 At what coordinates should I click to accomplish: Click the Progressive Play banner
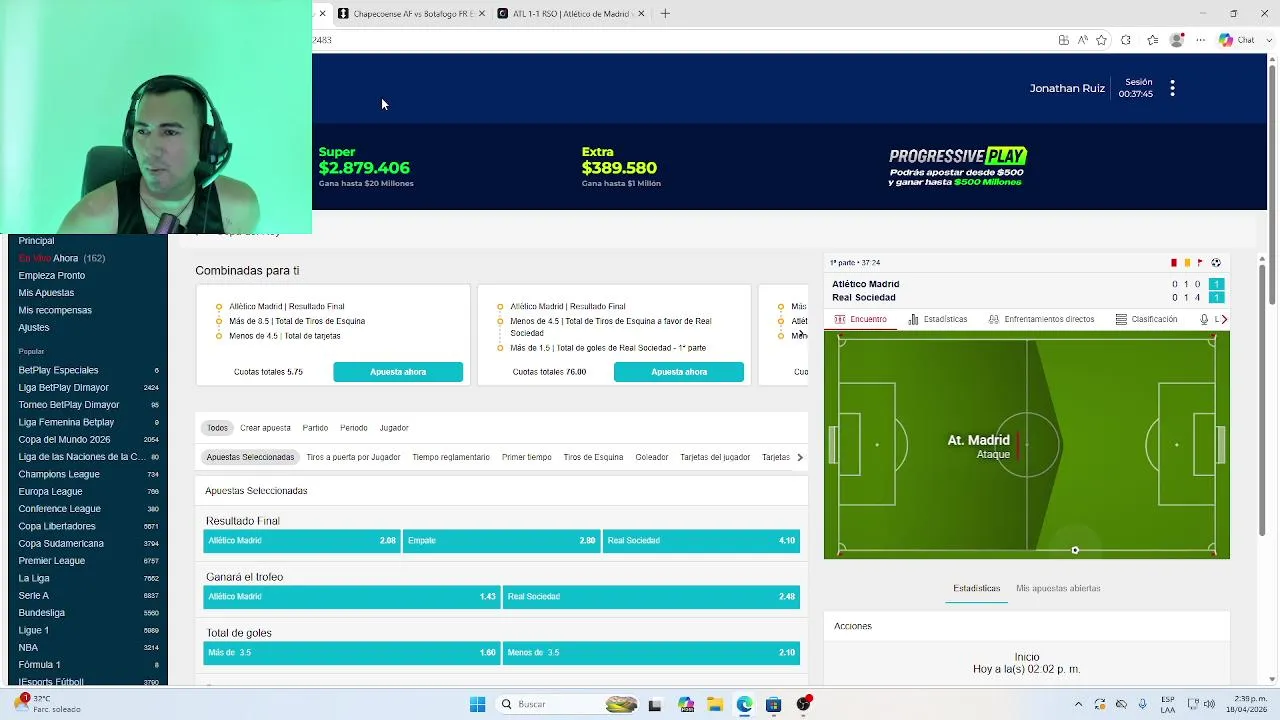pyautogui.click(x=958, y=167)
